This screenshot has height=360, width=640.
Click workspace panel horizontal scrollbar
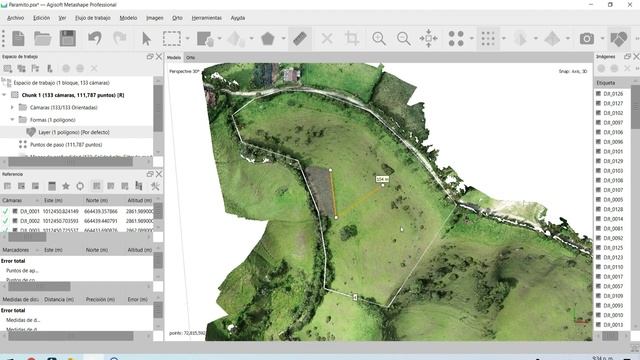pos(70,162)
